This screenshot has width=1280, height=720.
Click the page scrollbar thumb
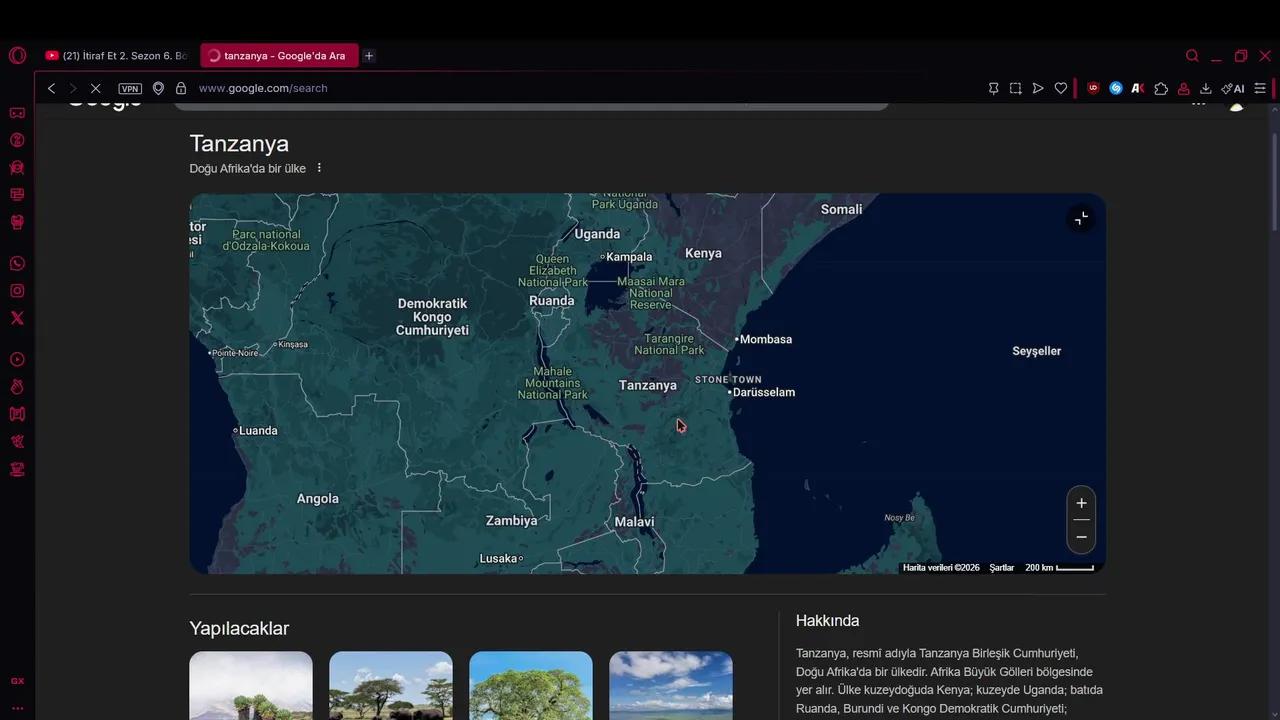pyautogui.click(x=1274, y=180)
